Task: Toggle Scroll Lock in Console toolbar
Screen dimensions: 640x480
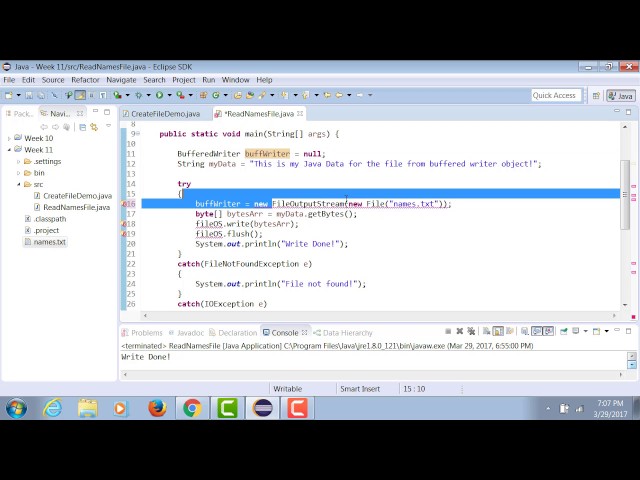Action: click(x=498, y=331)
